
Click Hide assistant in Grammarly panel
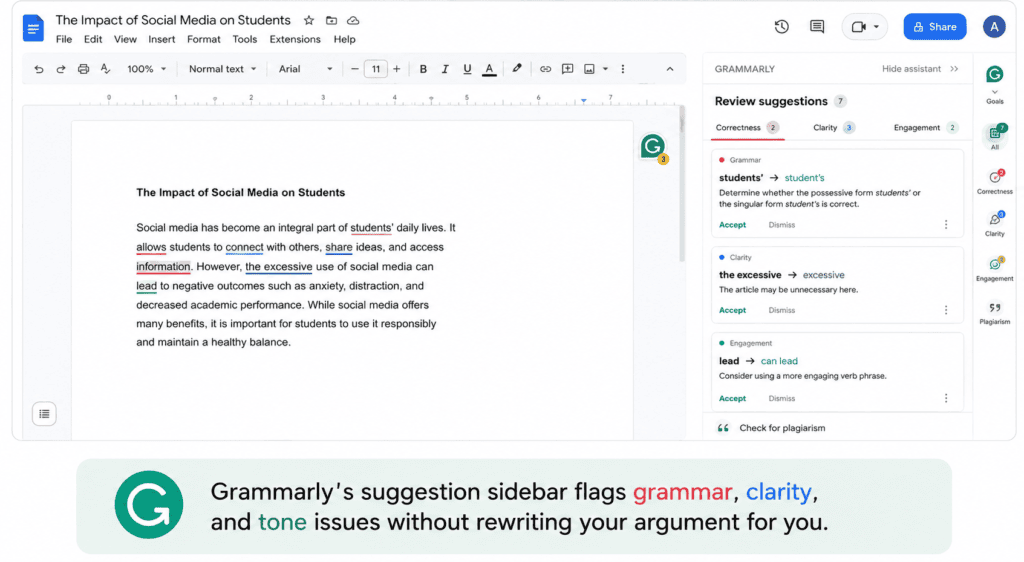click(x=920, y=69)
